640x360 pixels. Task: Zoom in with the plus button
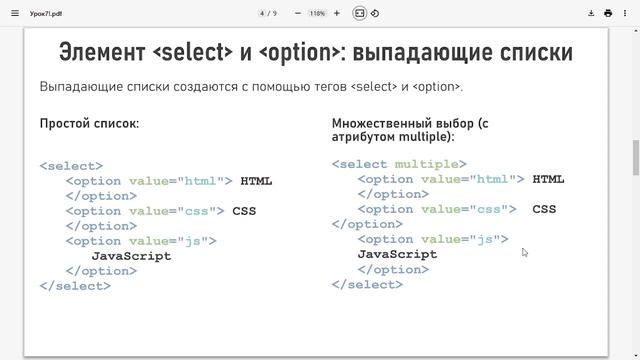pos(337,13)
